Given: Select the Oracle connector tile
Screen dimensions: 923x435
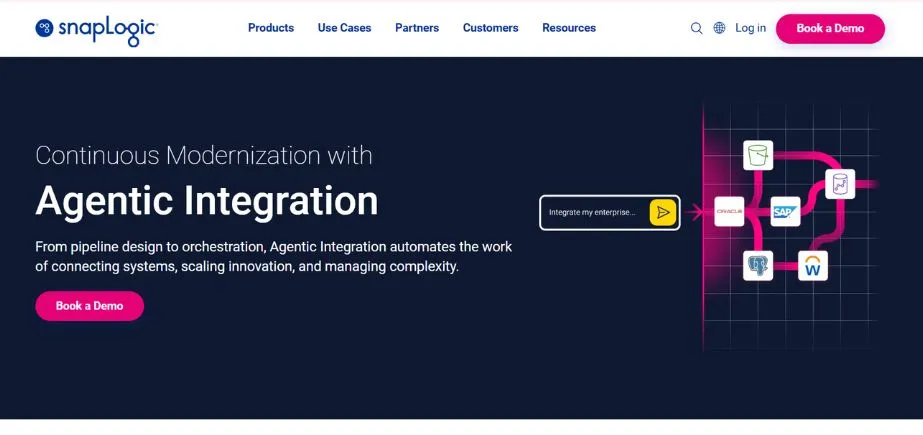Looking at the screenshot, I should pos(729,211).
